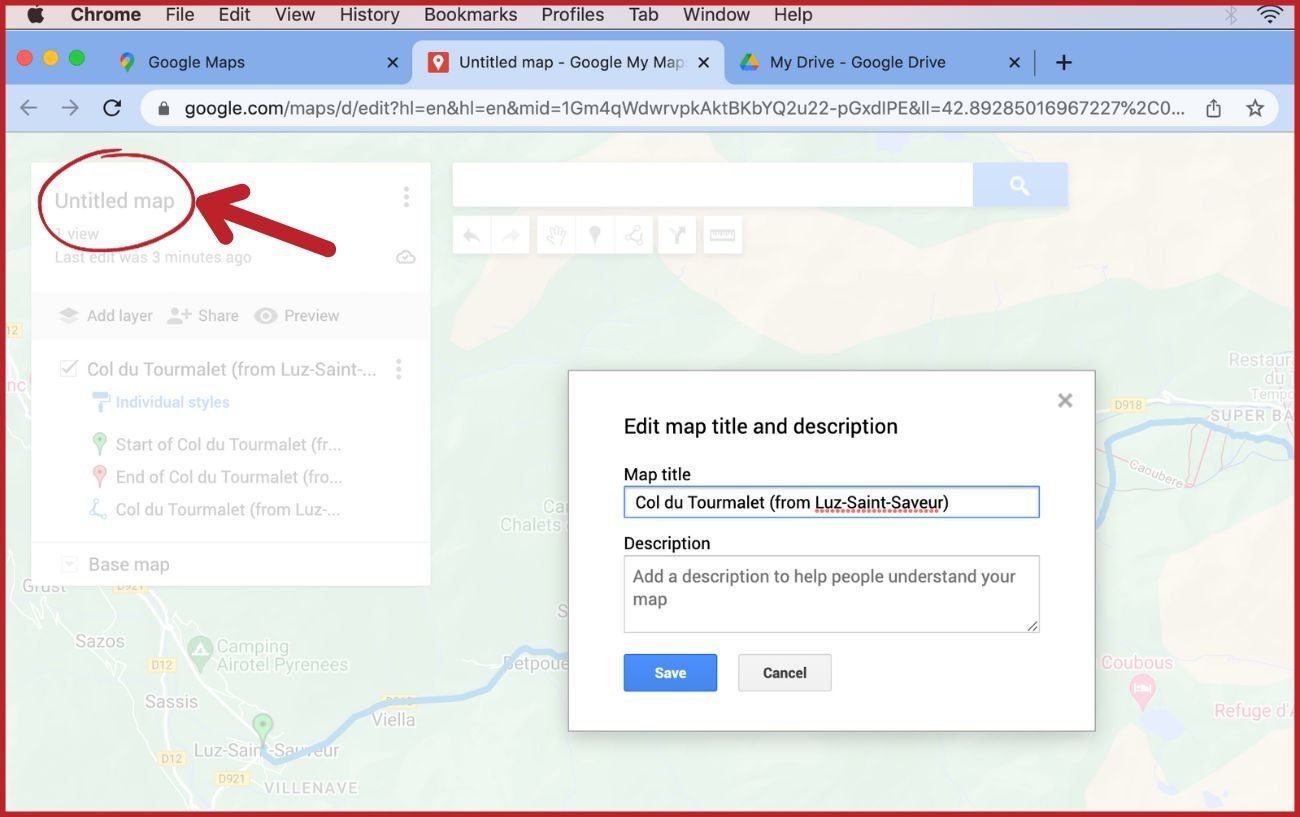Viewport: 1300px width, 817px height.
Task: Select the Add directions tool
Action: click(678, 235)
